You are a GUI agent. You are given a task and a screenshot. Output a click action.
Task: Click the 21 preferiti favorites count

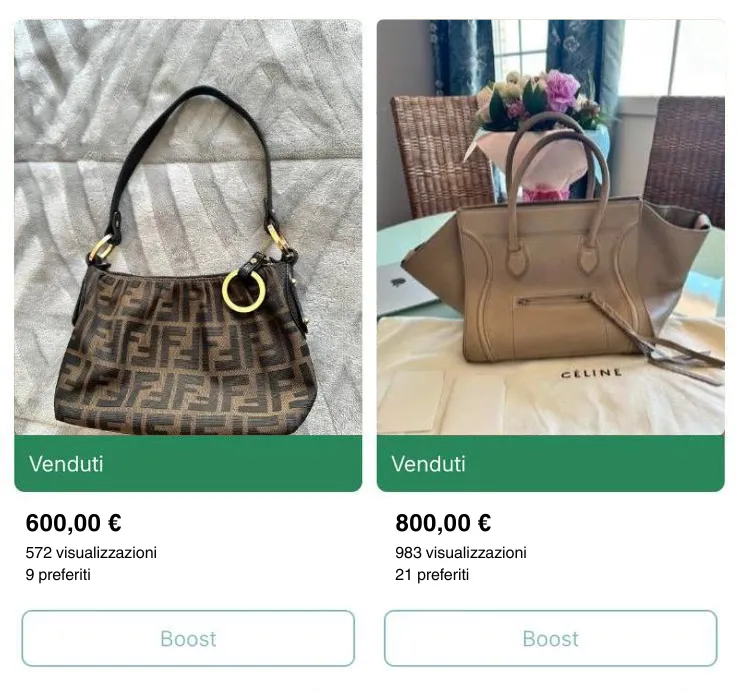click(432, 575)
